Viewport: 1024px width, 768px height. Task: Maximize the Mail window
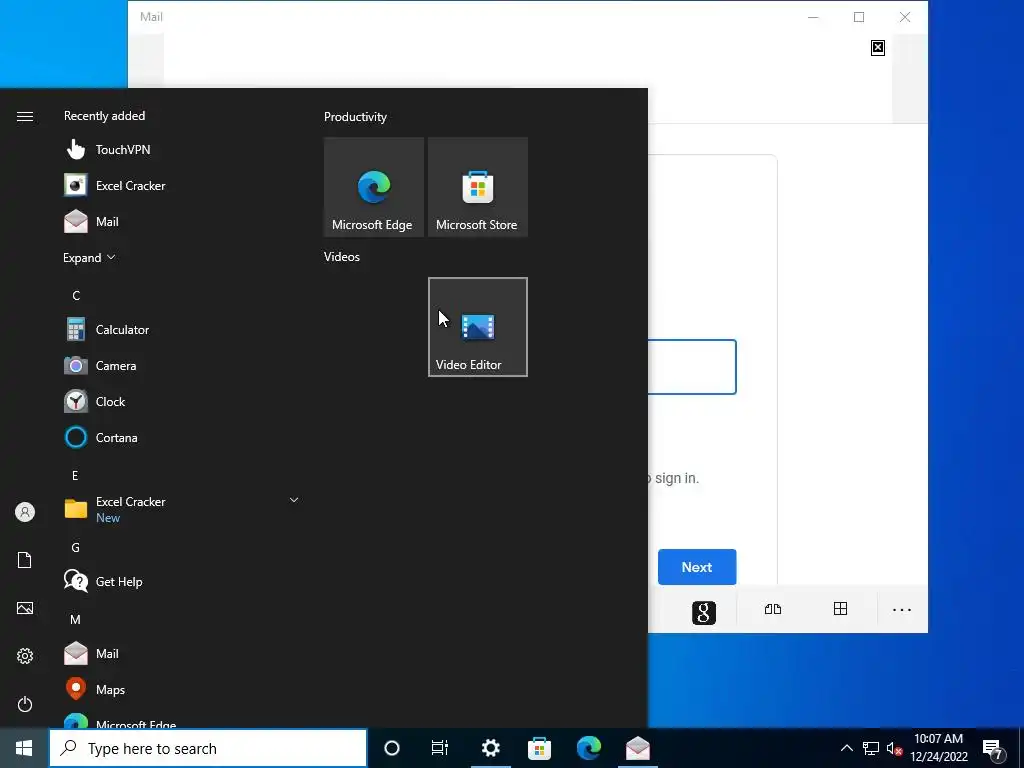(x=859, y=17)
